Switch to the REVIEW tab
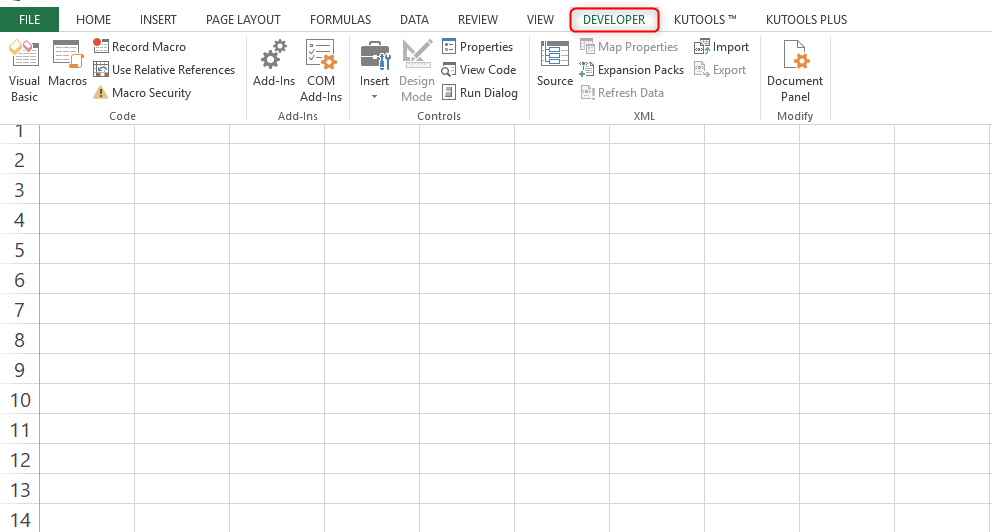 tap(478, 20)
